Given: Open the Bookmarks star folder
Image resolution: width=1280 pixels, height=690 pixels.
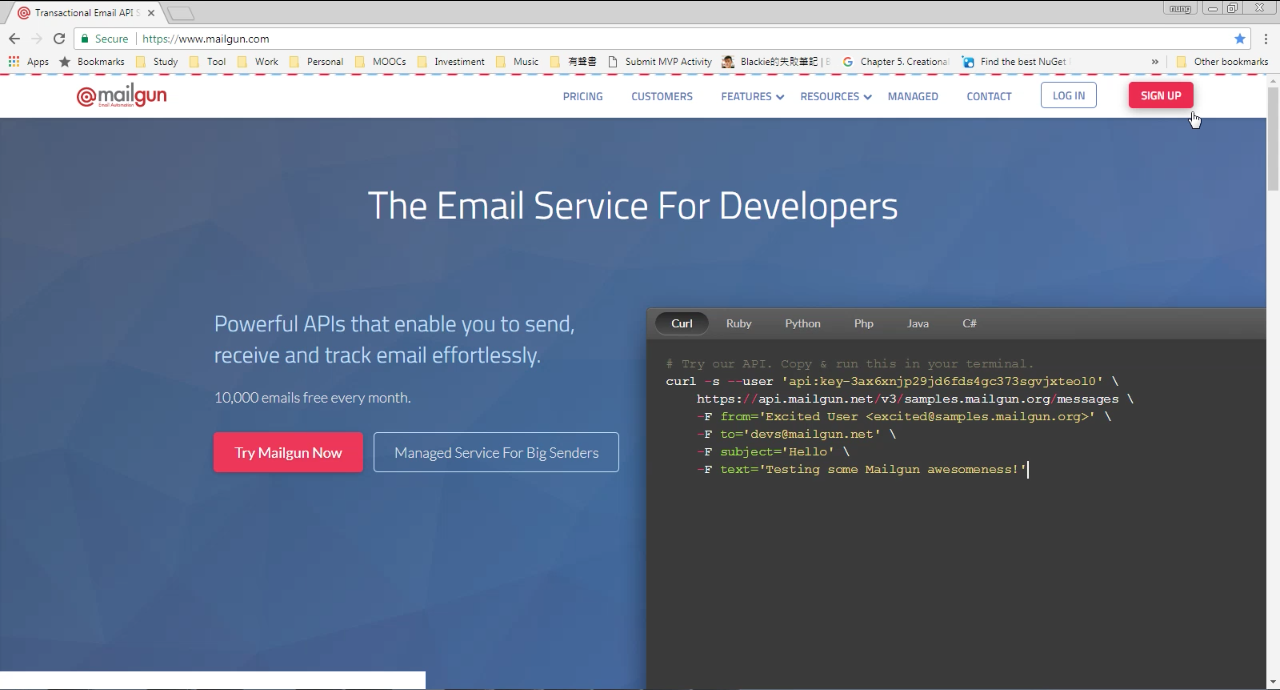Looking at the screenshot, I should tap(92, 62).
